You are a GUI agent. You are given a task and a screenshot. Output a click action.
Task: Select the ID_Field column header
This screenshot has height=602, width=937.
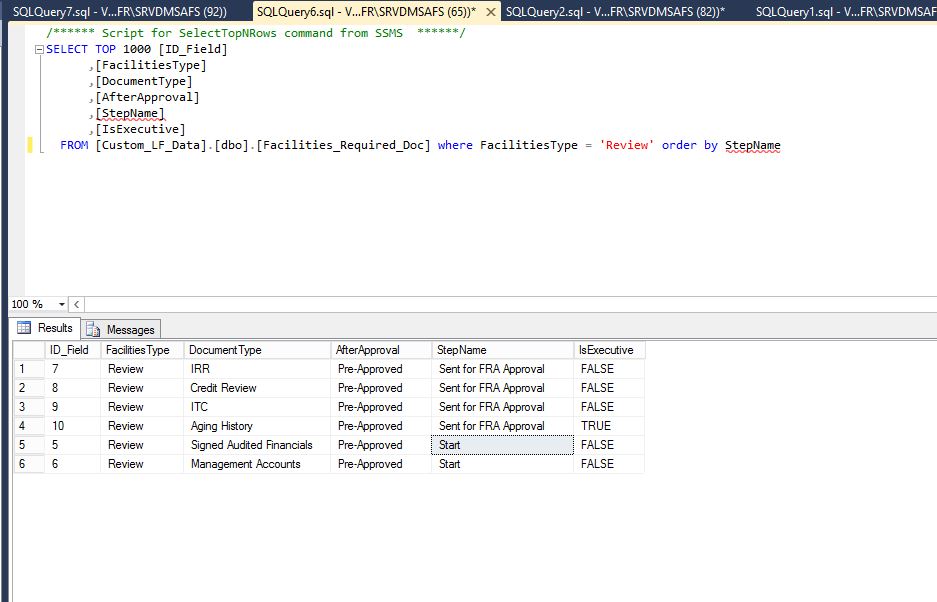click(x=69, y=350)
